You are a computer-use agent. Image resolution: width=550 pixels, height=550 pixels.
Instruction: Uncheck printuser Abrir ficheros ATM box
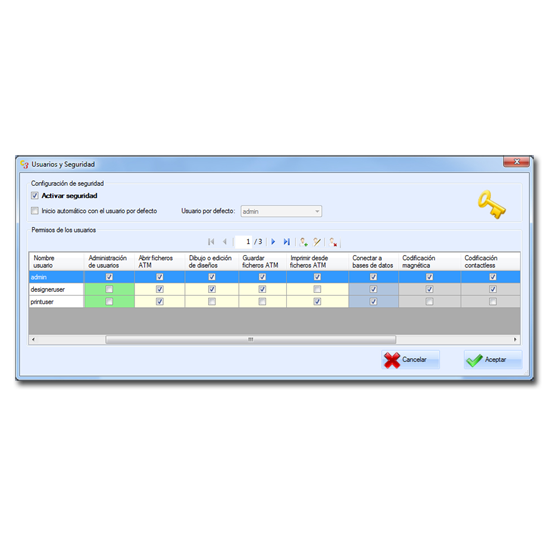[160, 301]
